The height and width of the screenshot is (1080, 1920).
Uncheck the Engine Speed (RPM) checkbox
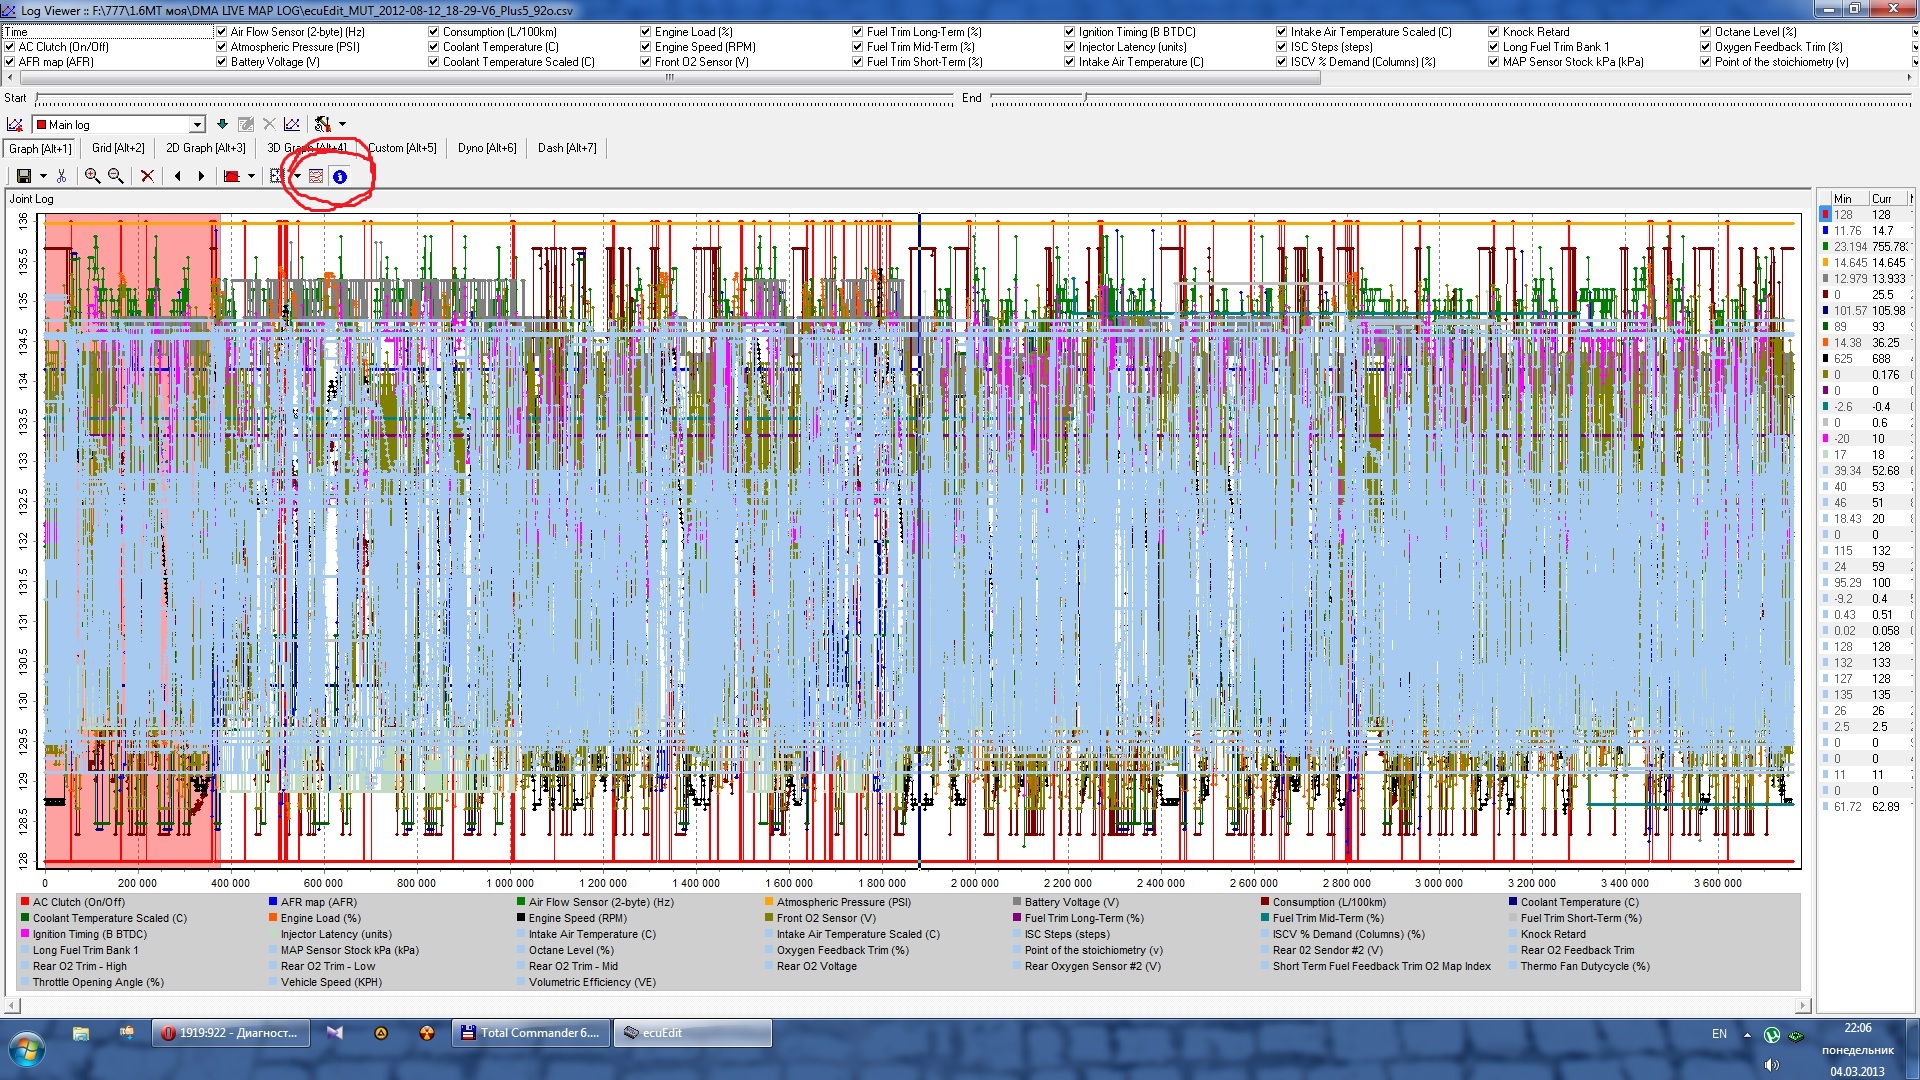pyautogui.click(x=646, y=47)
